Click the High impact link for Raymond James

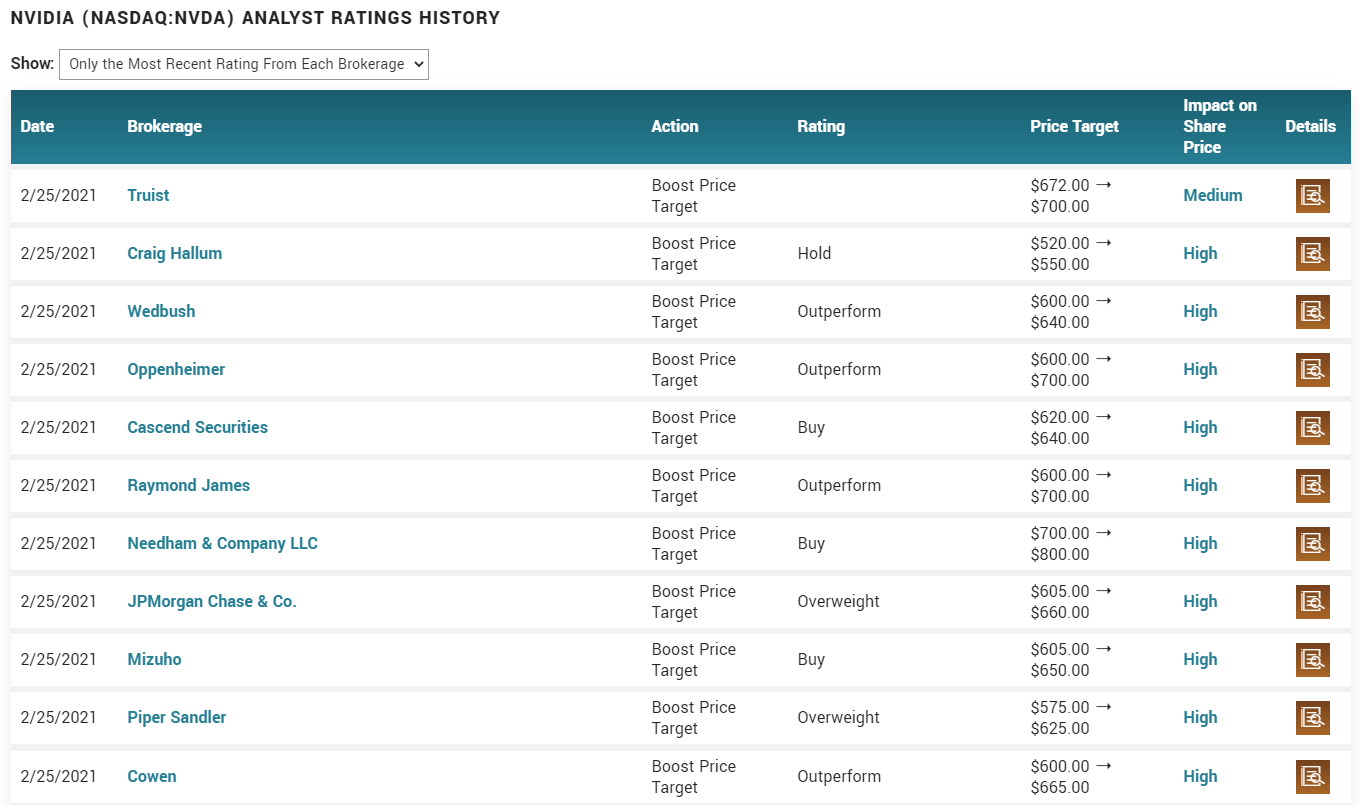pyautogui.click(x=1200, y=485)
